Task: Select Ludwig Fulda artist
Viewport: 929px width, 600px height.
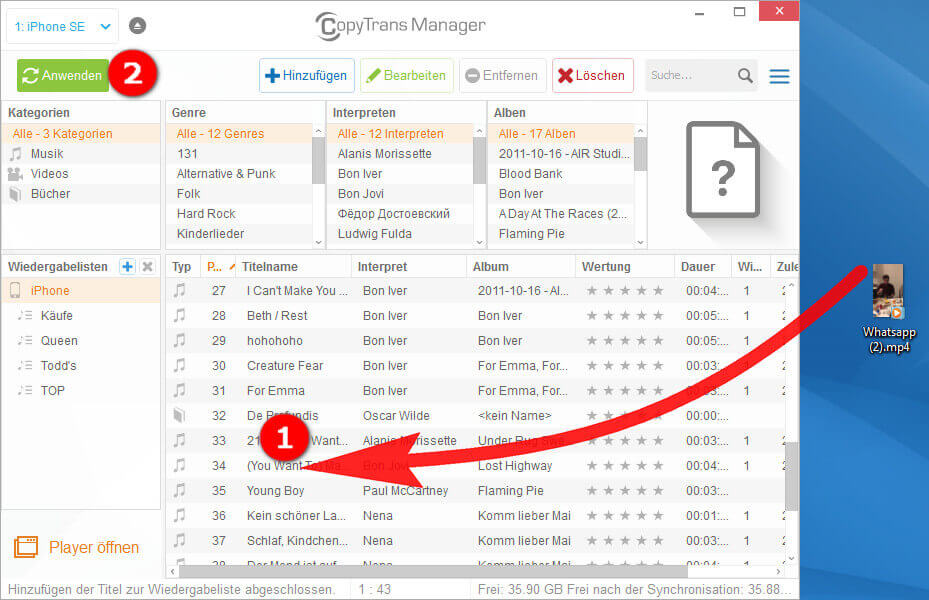Action: (x=401, y=234)
